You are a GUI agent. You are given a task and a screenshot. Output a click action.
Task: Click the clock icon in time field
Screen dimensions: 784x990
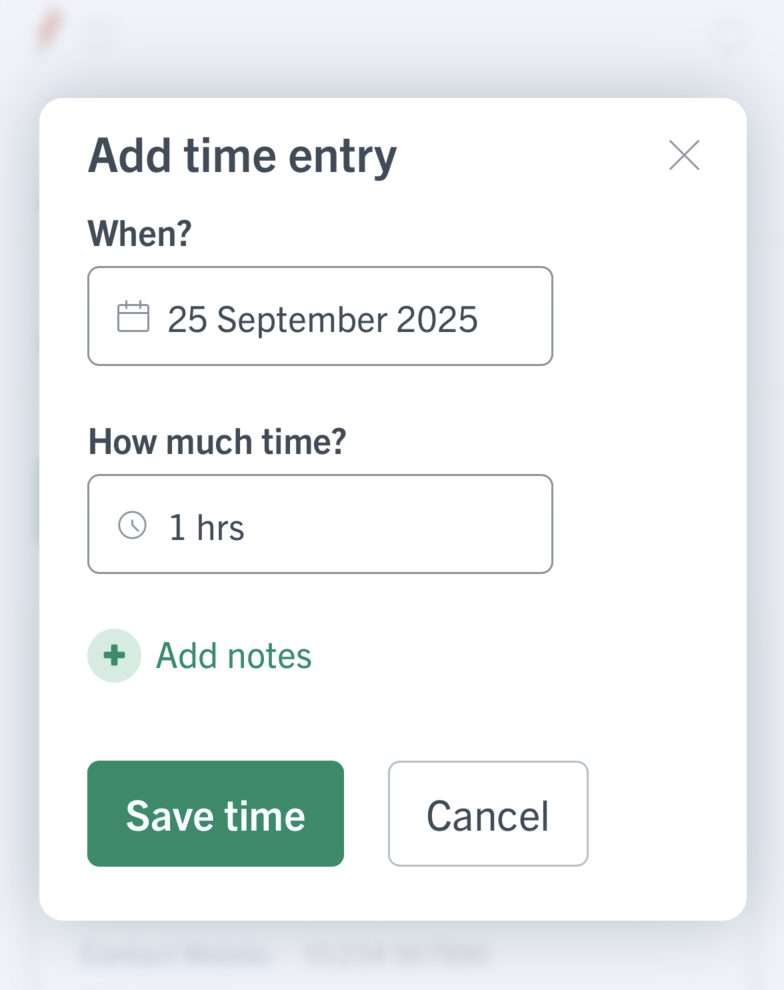click(x=133, y=525)
